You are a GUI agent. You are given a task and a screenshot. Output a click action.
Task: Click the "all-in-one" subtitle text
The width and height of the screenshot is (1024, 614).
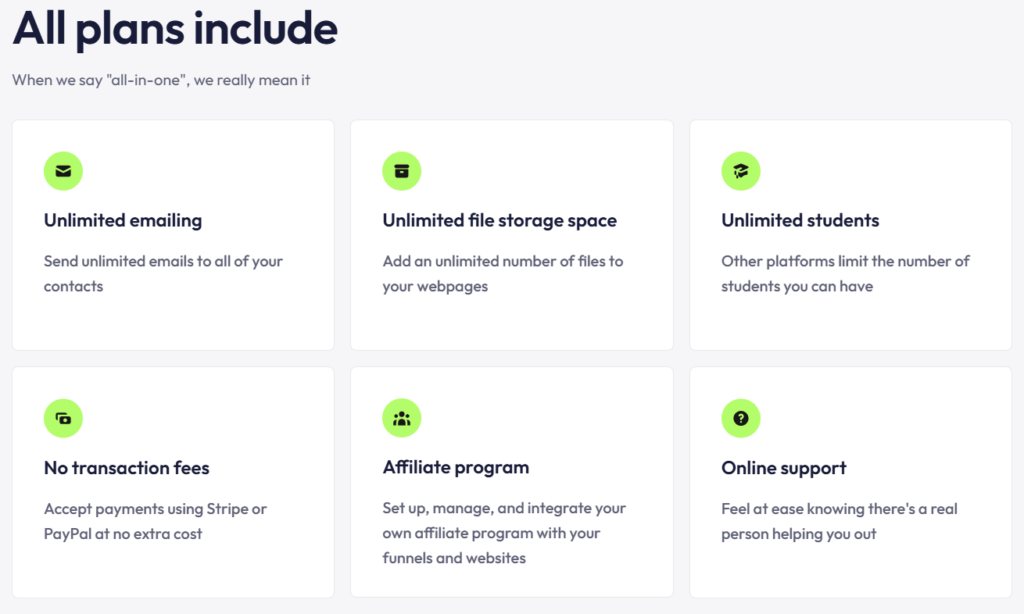point(161,80)
